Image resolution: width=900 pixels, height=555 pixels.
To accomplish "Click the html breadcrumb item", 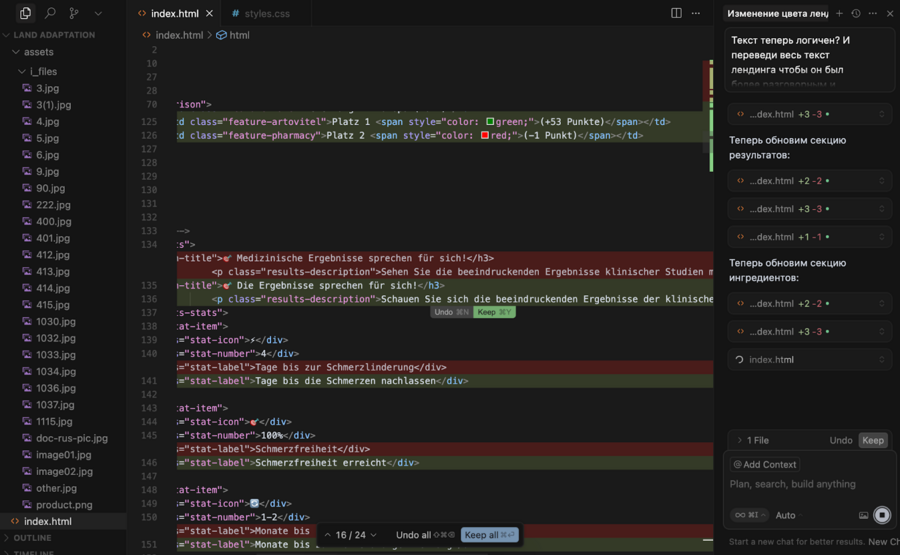I will pos(239,35).
